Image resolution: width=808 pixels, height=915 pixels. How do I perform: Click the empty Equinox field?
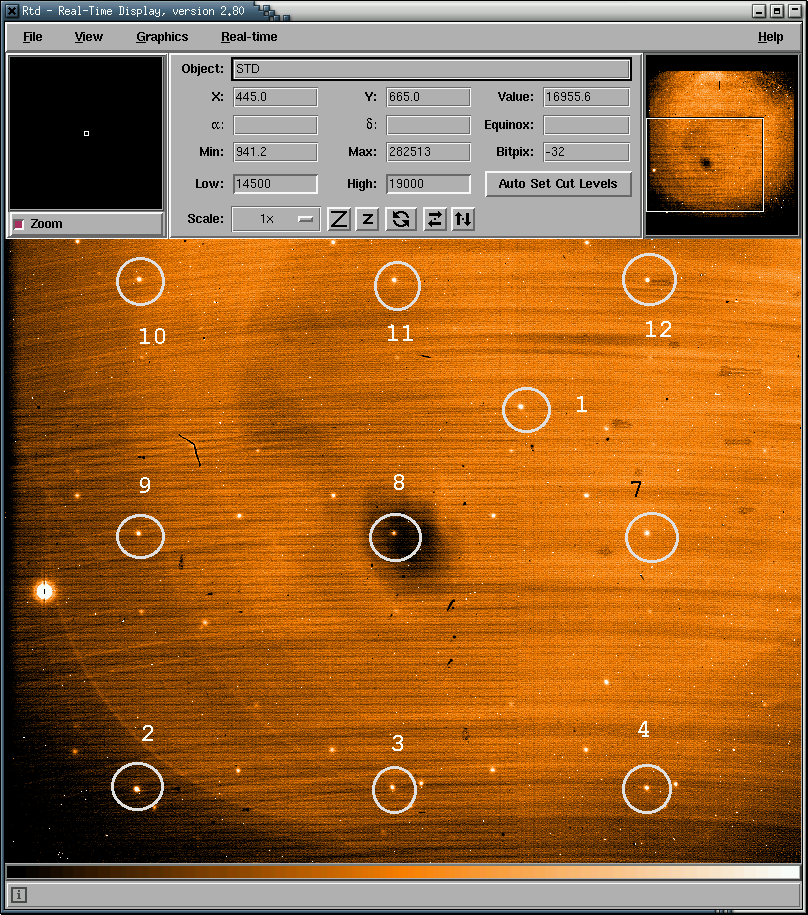586,125
